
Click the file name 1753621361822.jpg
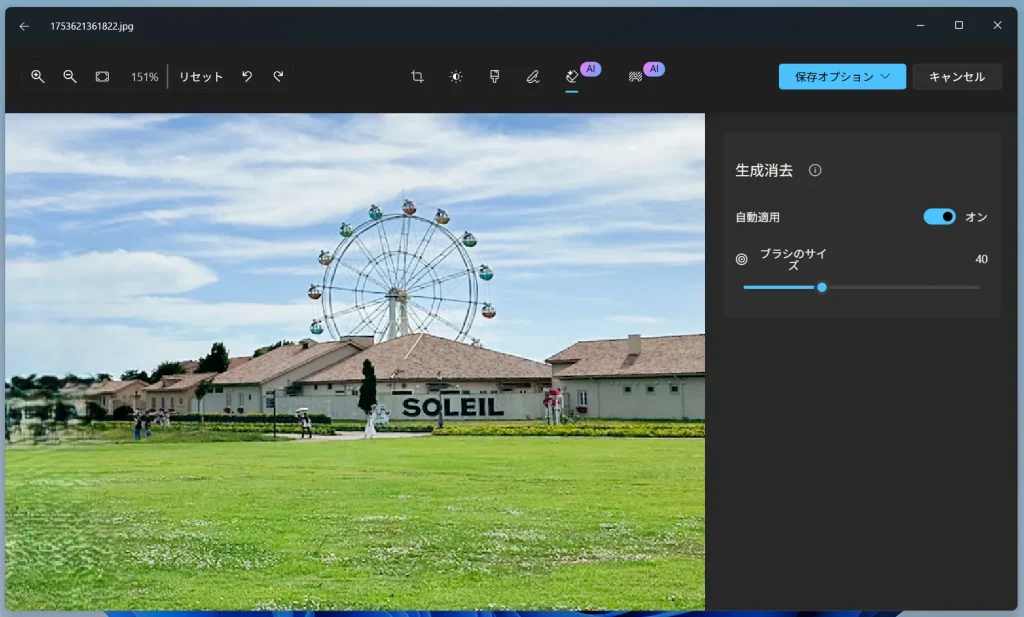(91, 26)
